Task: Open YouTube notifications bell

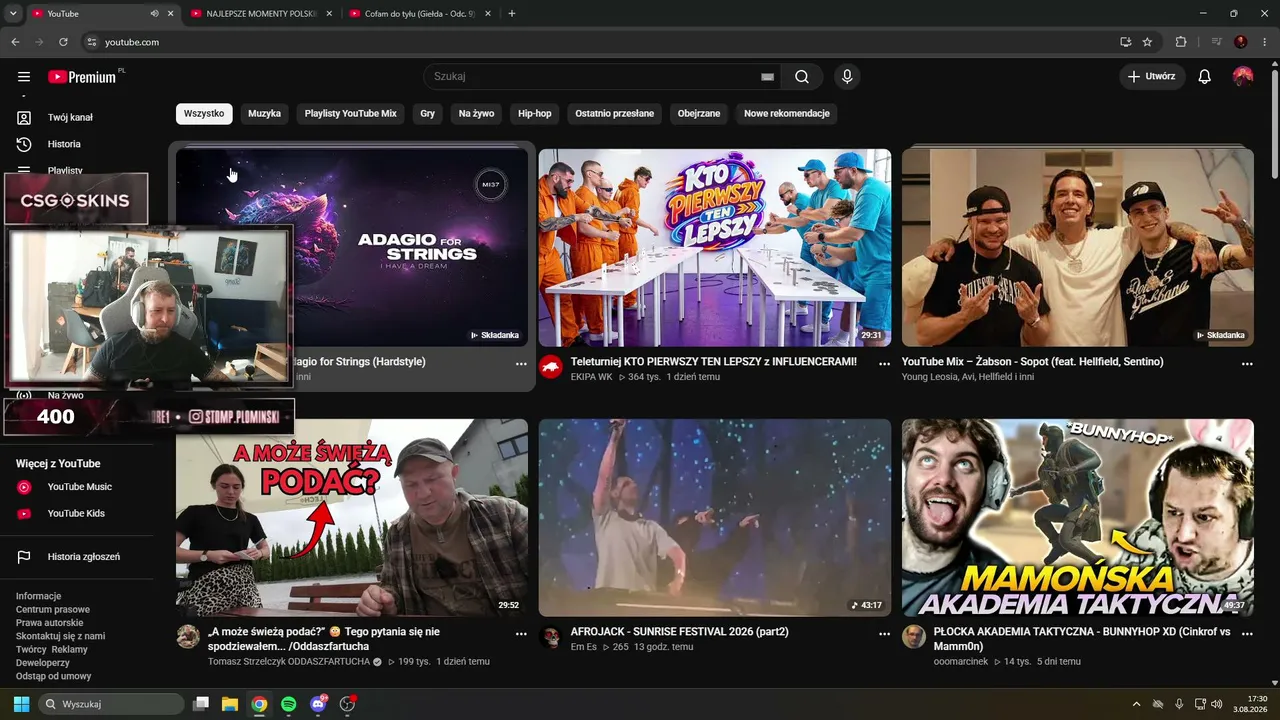Action: tap(1205, 77)
